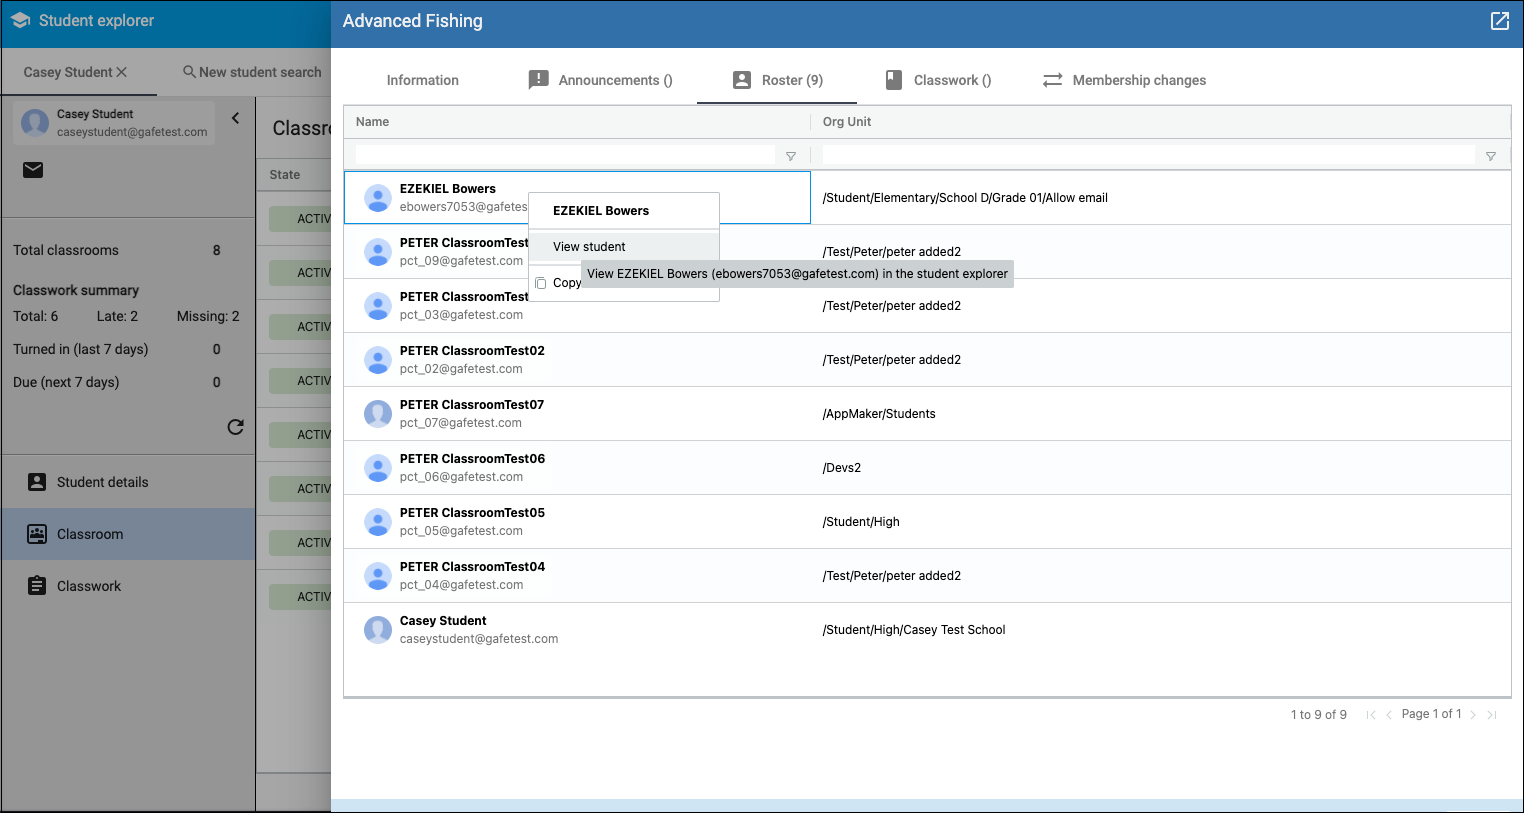Click pct_06@gafetest.com email text
1524x813 pixels.
click(461, 477)
